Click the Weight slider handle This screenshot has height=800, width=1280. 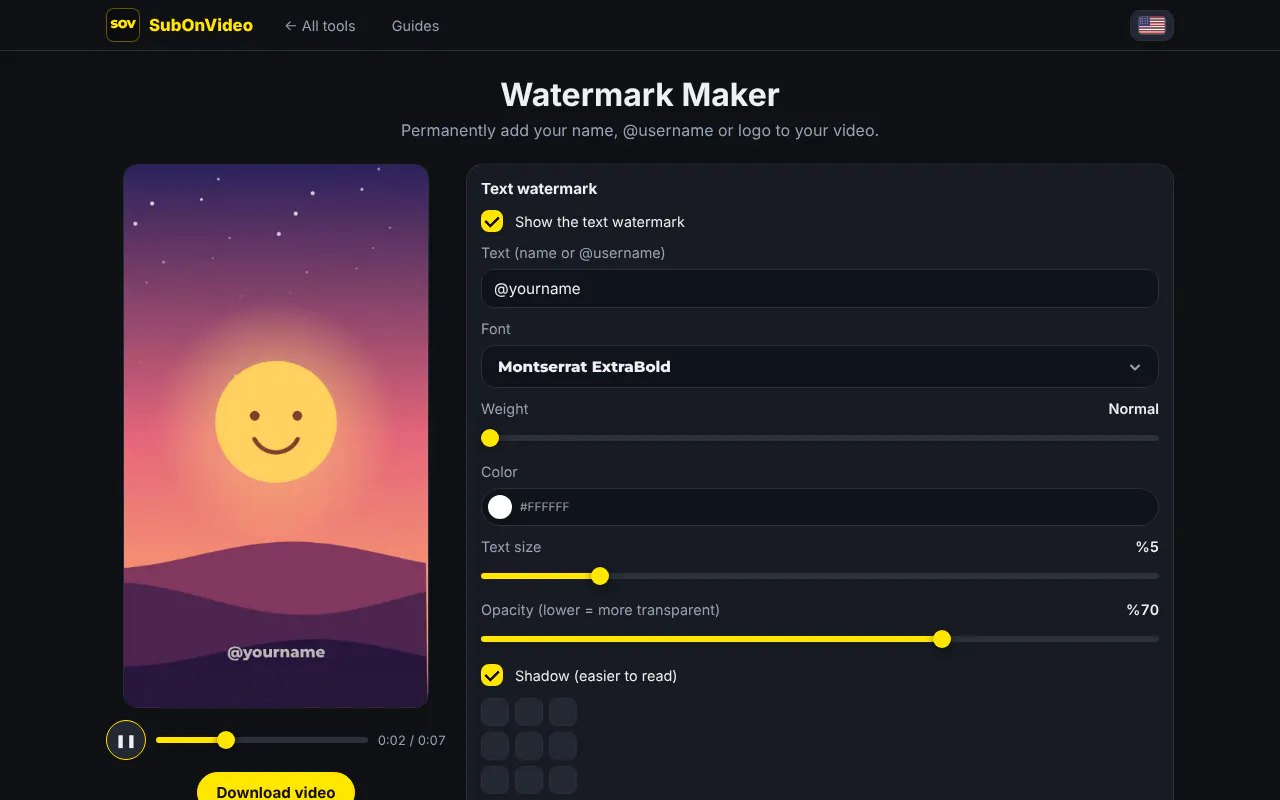[x=490, y=438]
